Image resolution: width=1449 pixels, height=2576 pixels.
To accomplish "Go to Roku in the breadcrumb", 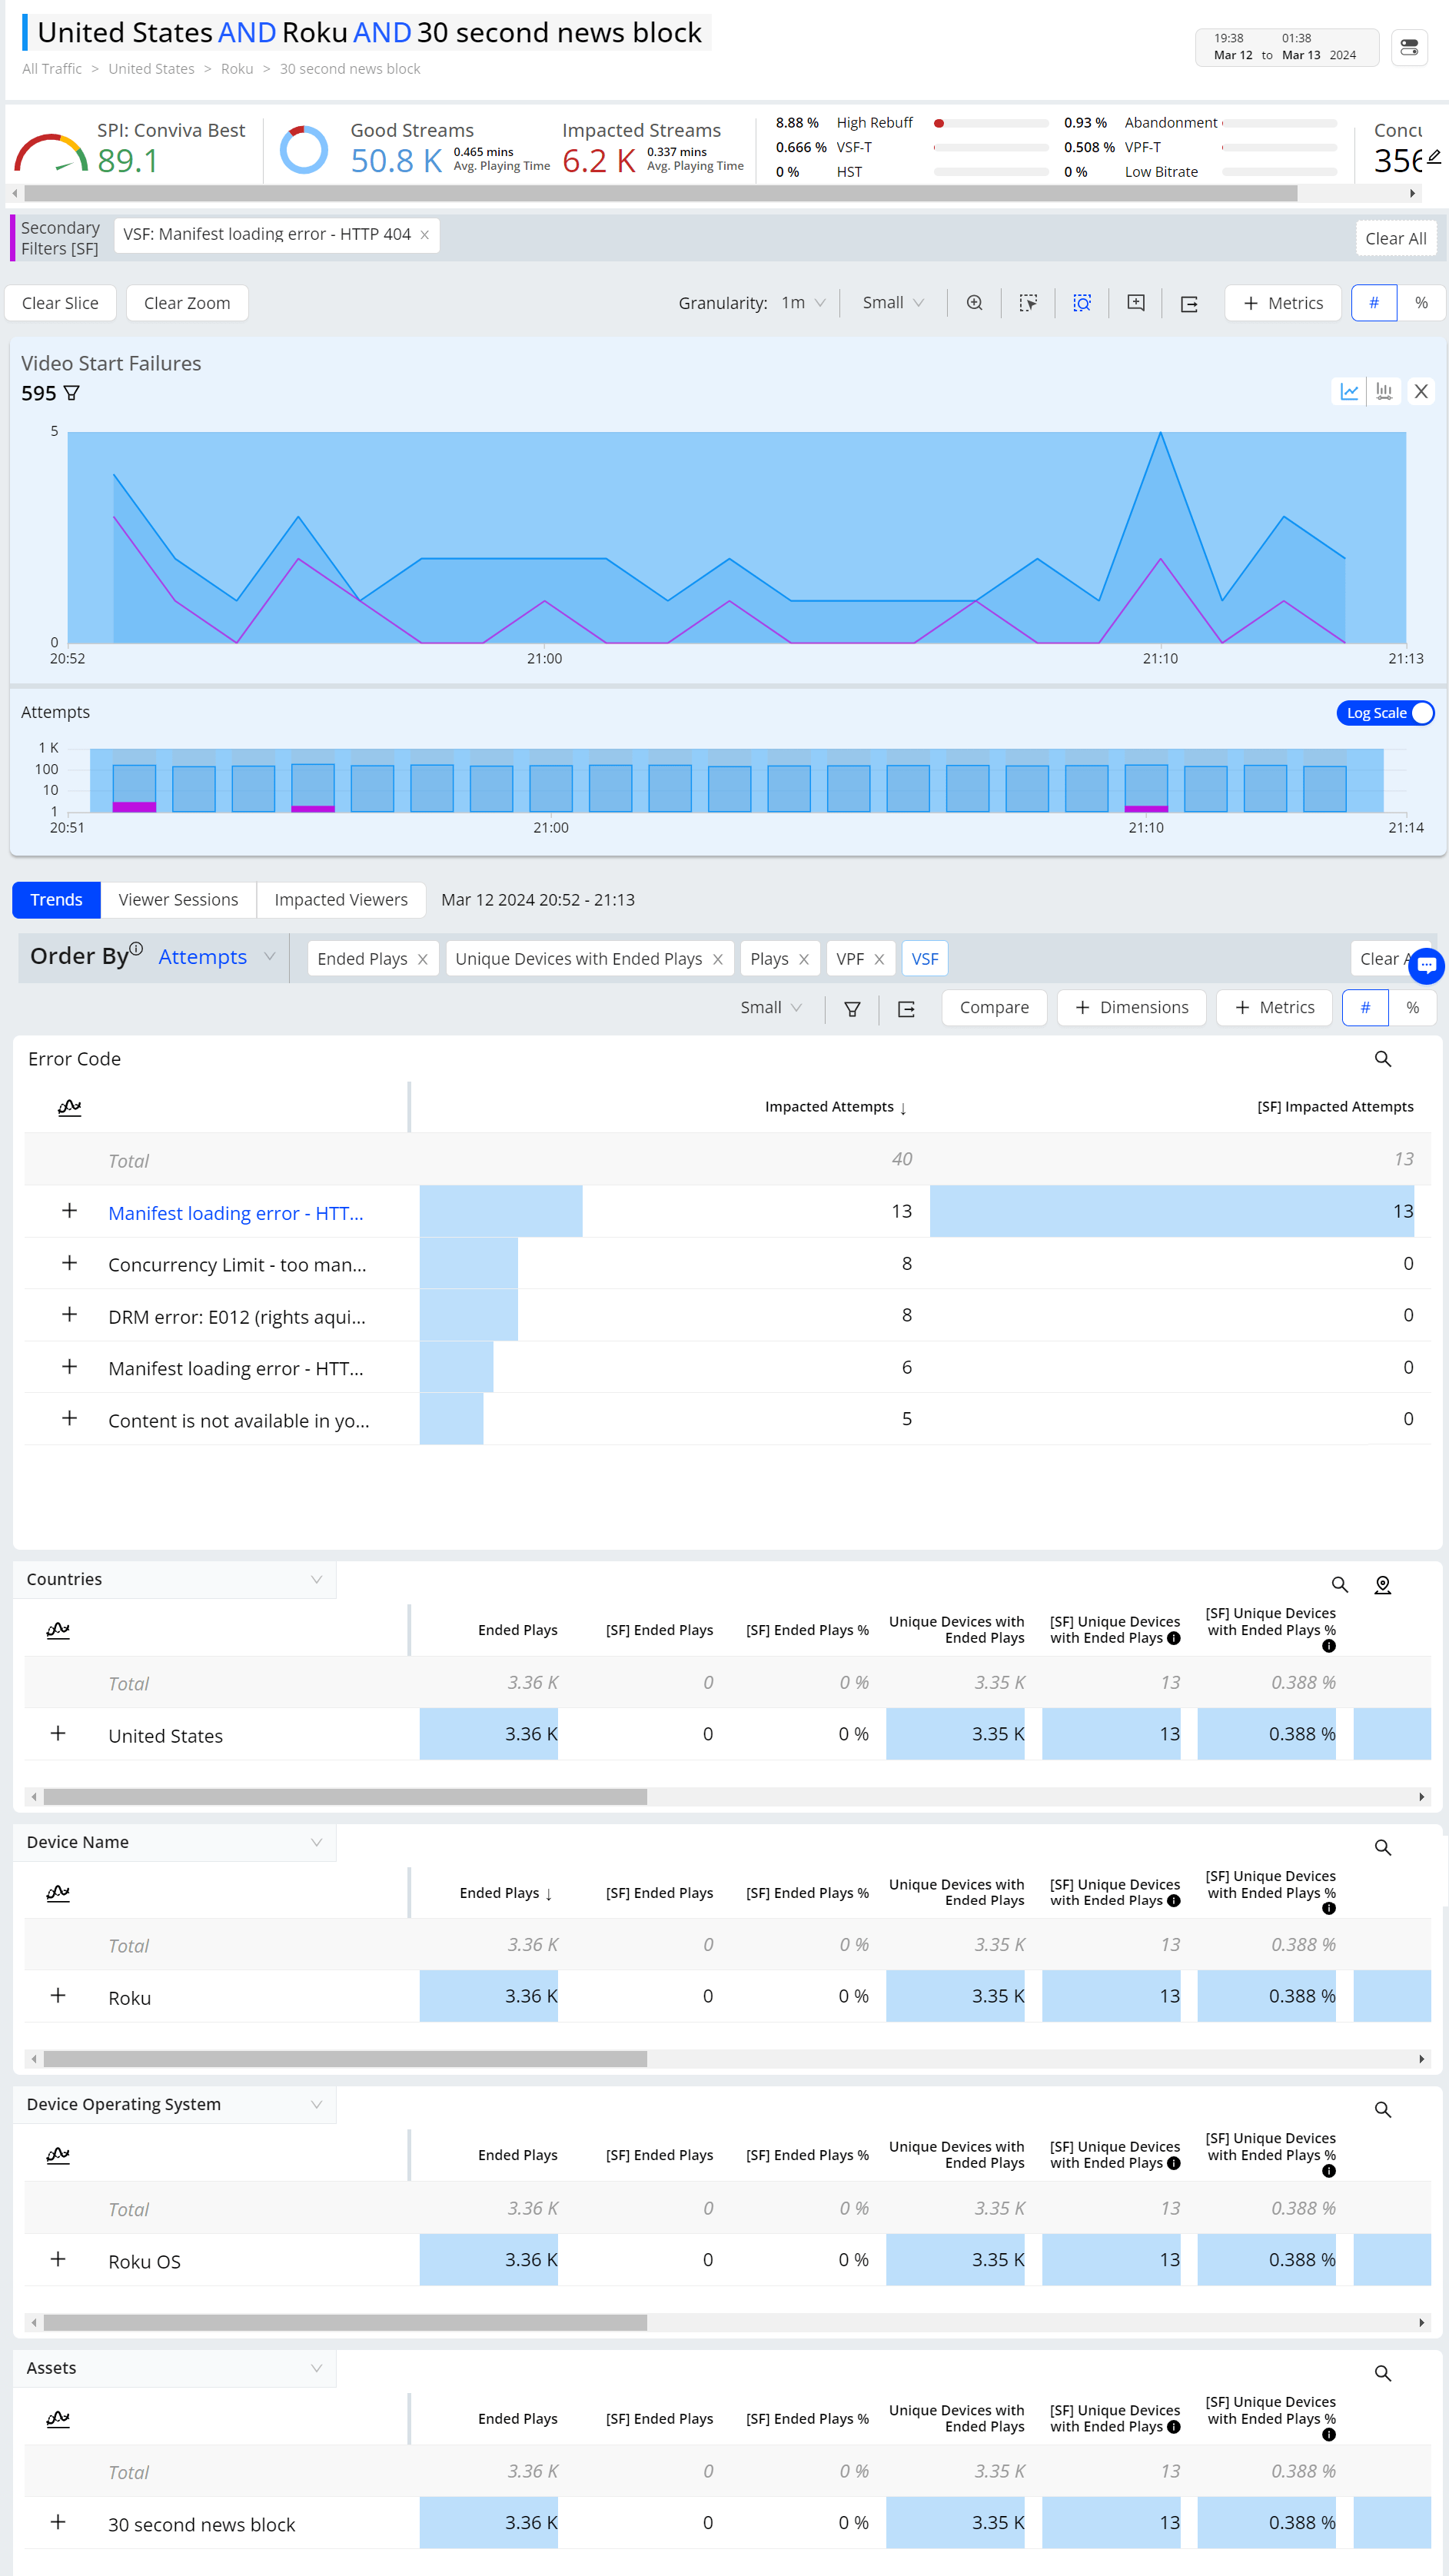I will coord(237,69).
